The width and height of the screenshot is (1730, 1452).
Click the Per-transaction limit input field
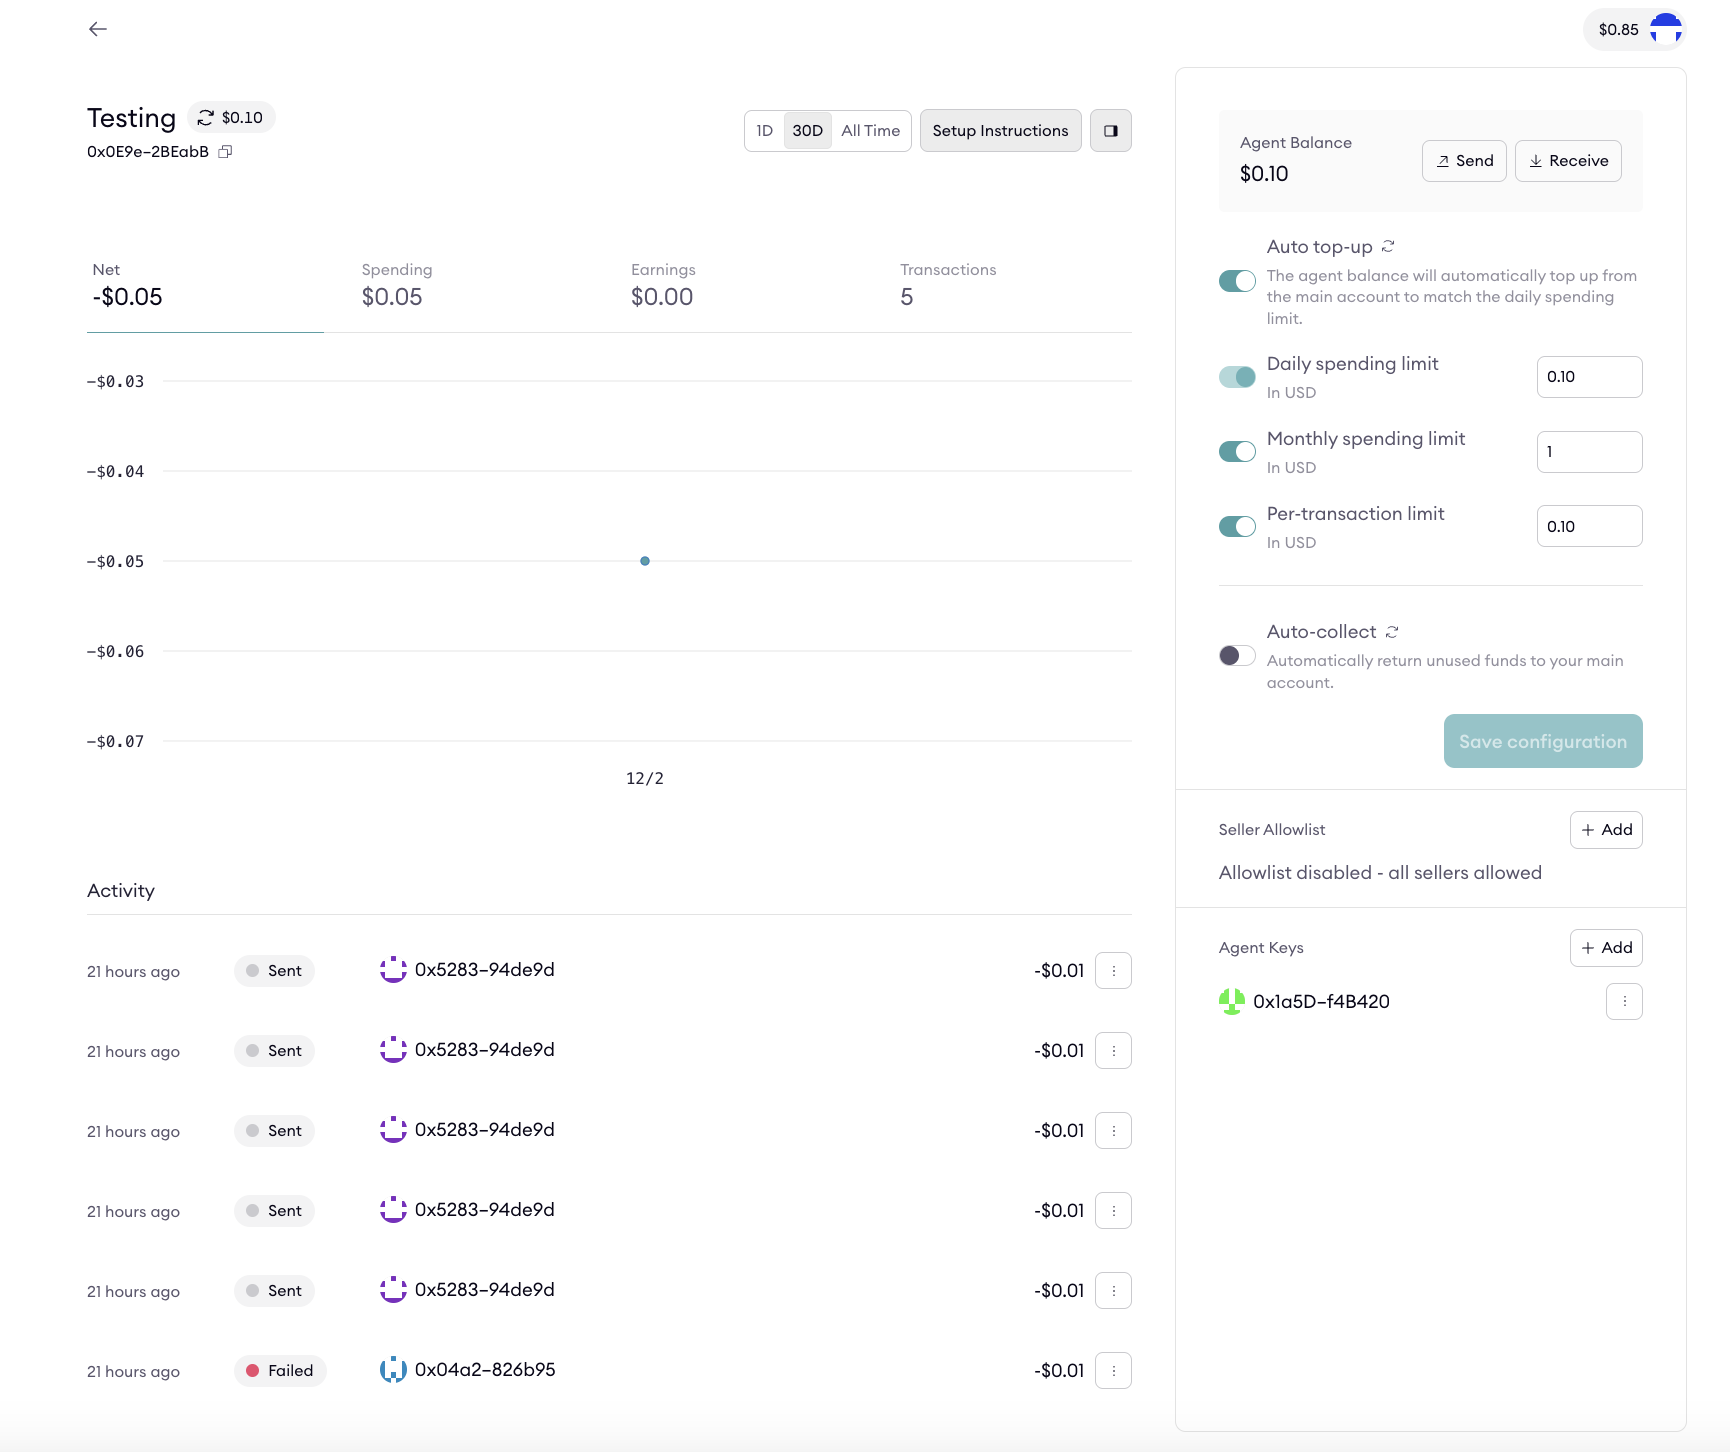[x=1589, y=527]
